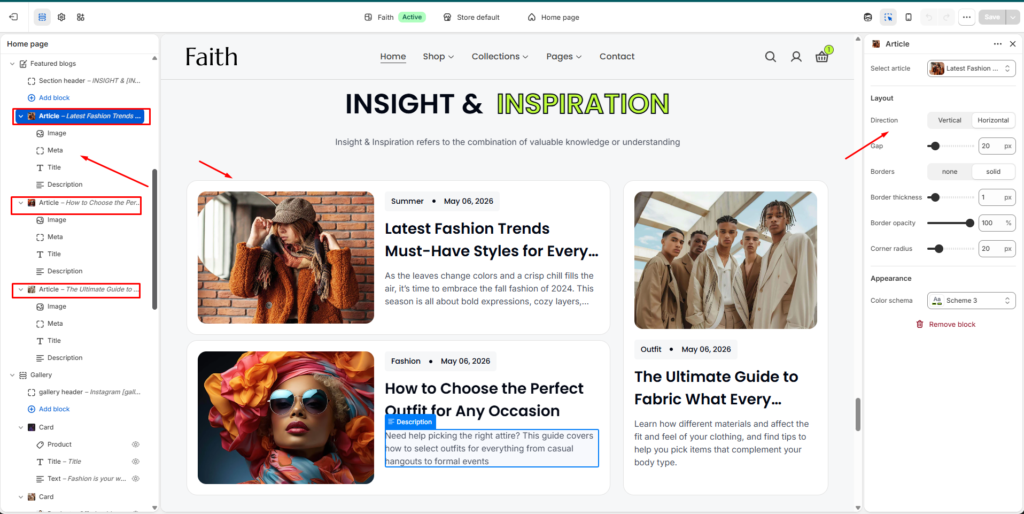Open the Save button dropdown arrow
Image resolution: width=1024 pixels, height=514 pixels.
coord(1013,17)
